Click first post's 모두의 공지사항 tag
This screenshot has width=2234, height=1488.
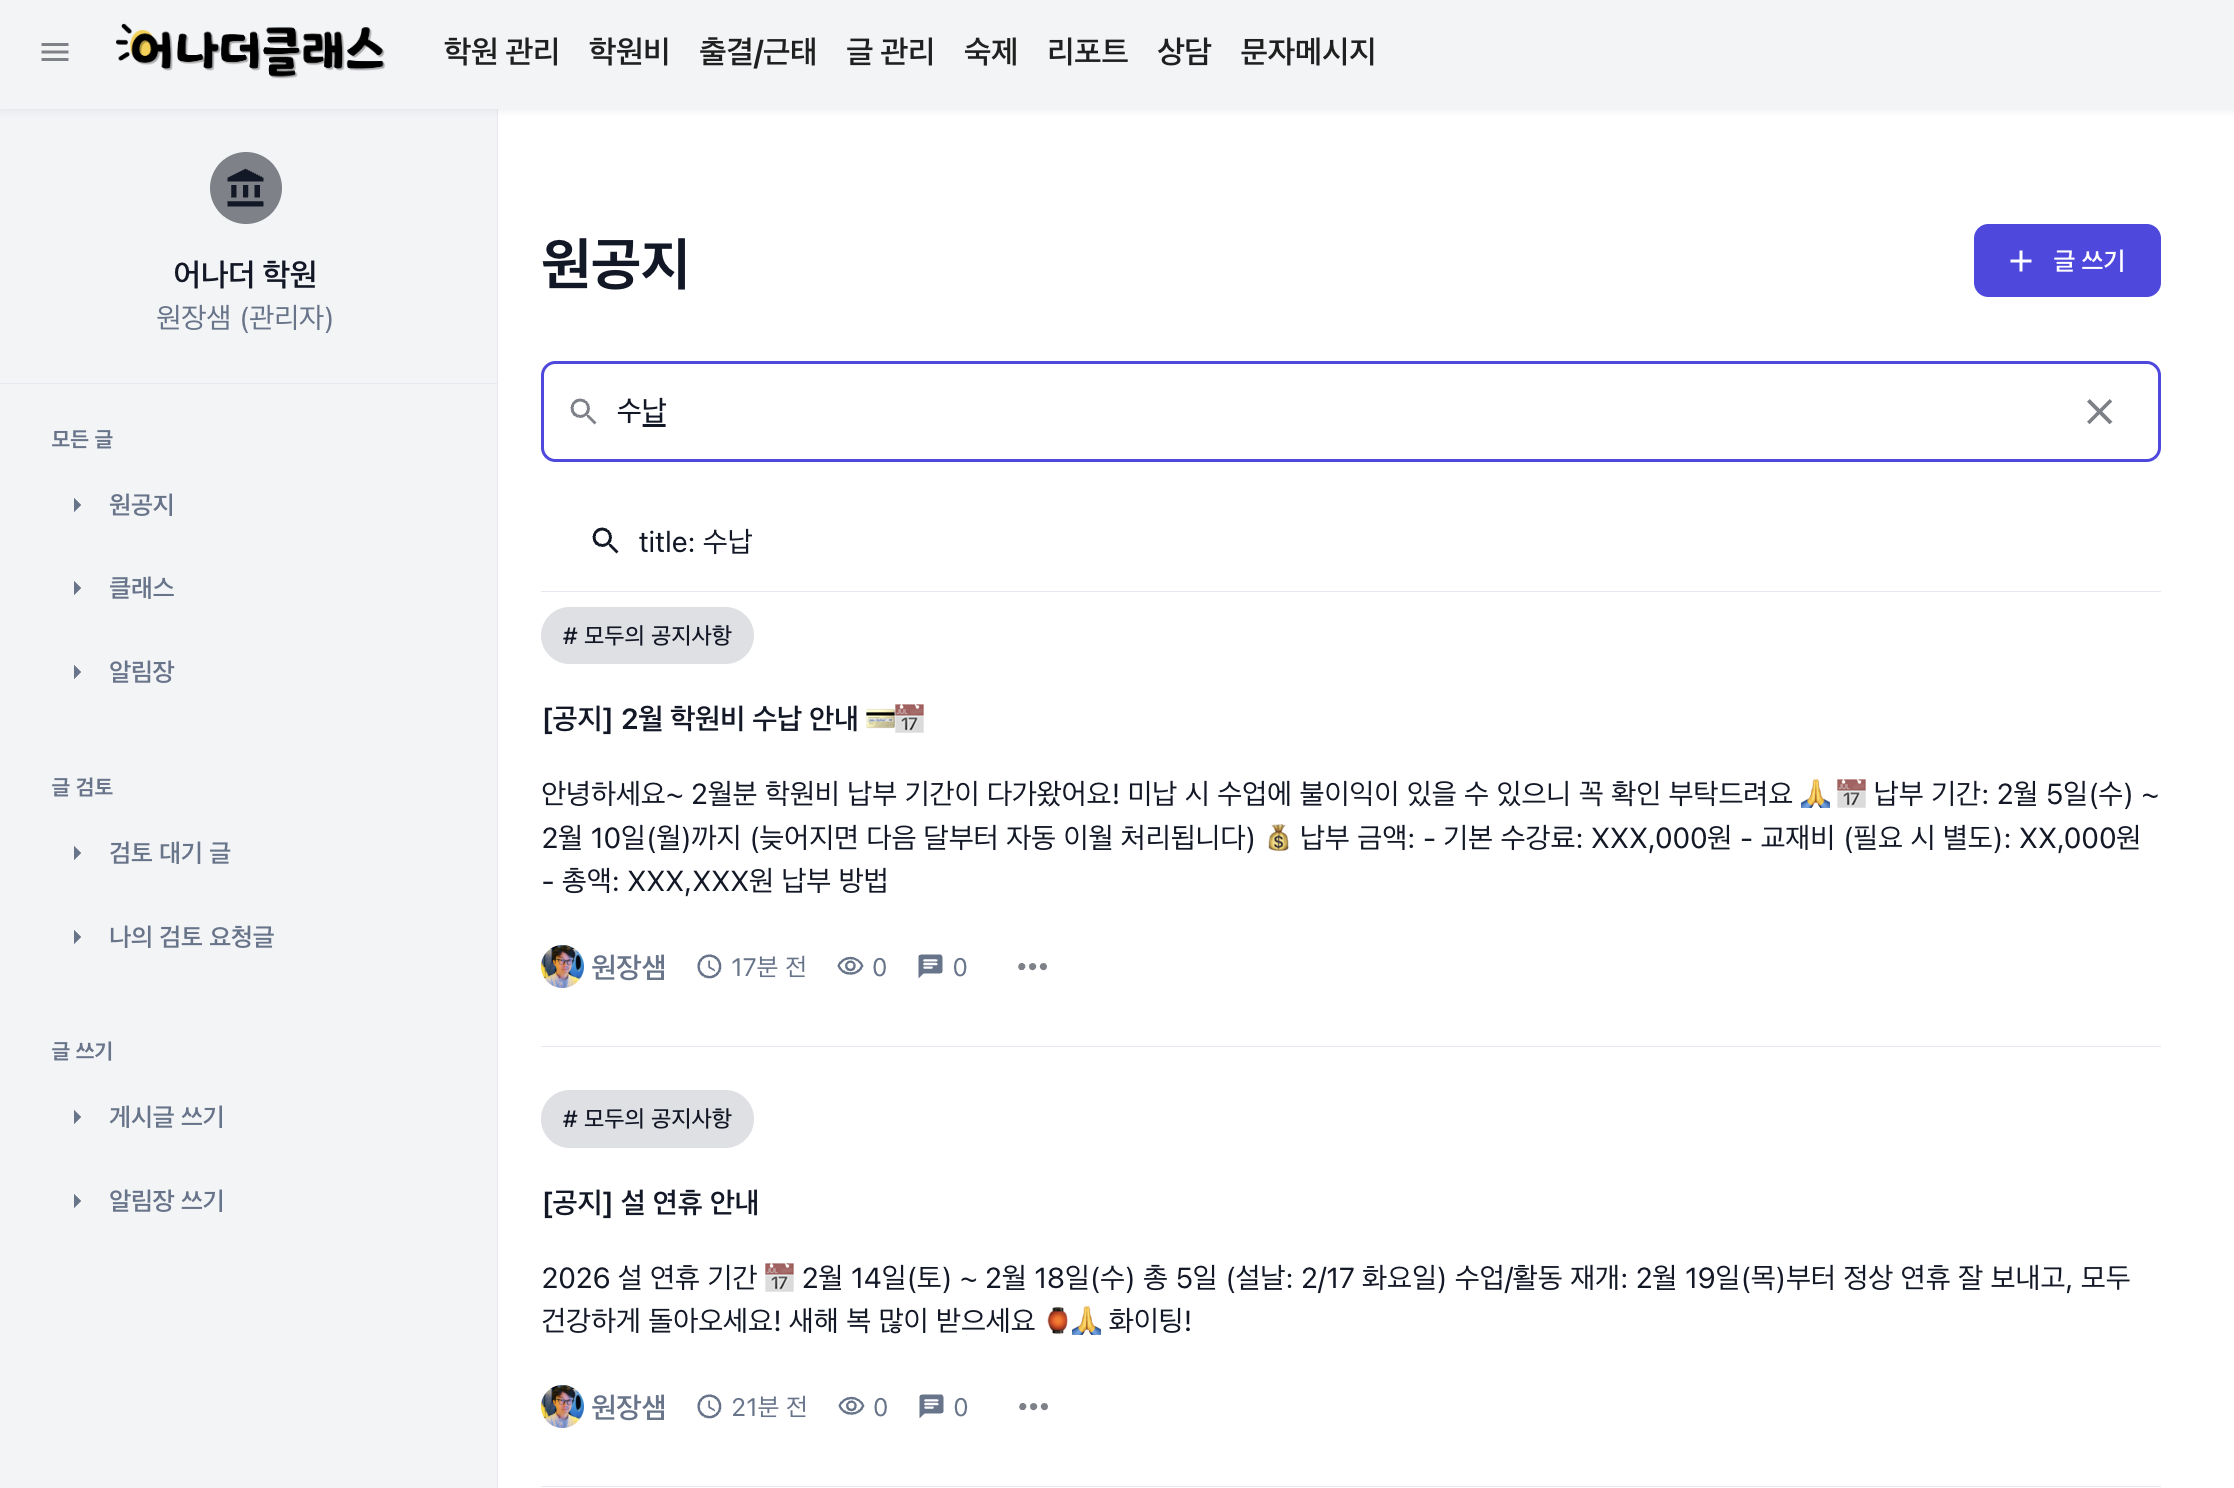(647, 636)
